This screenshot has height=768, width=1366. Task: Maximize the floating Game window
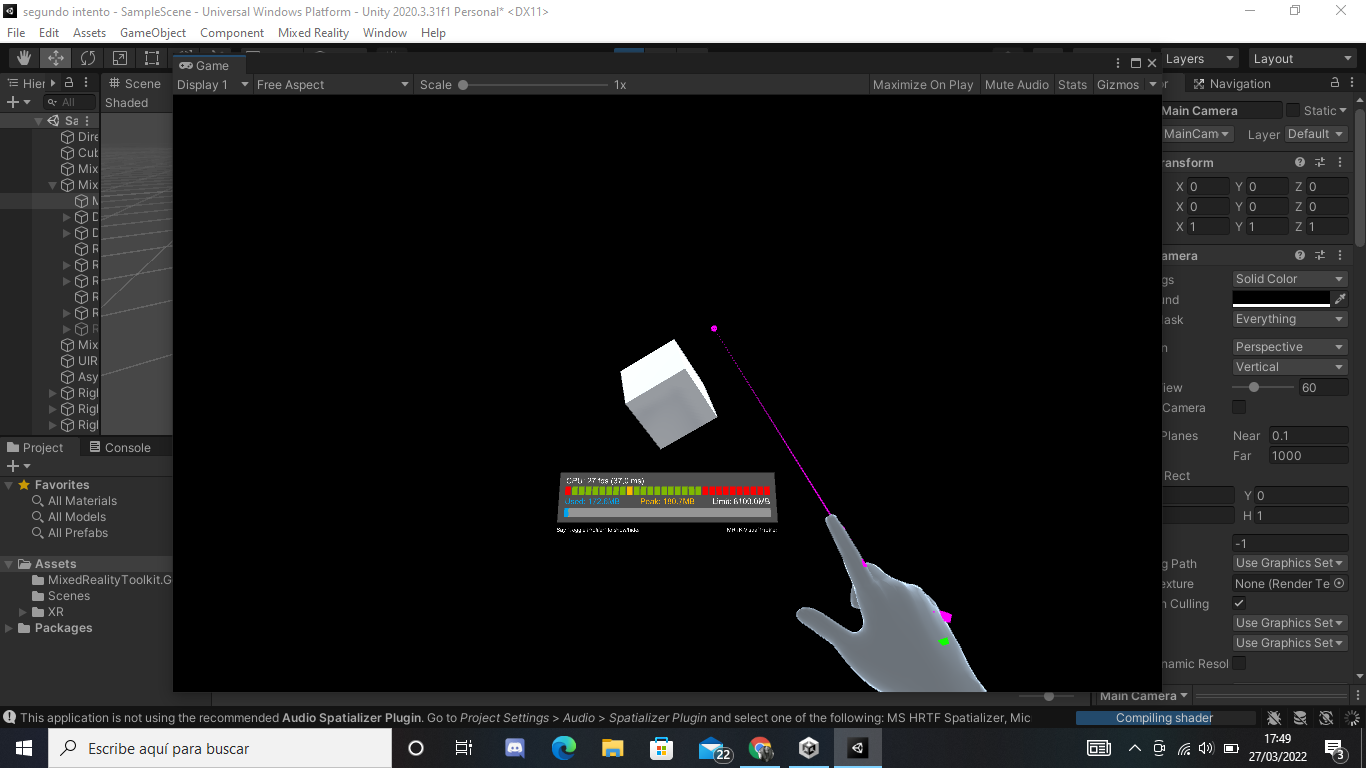(x=1136, y=63)
